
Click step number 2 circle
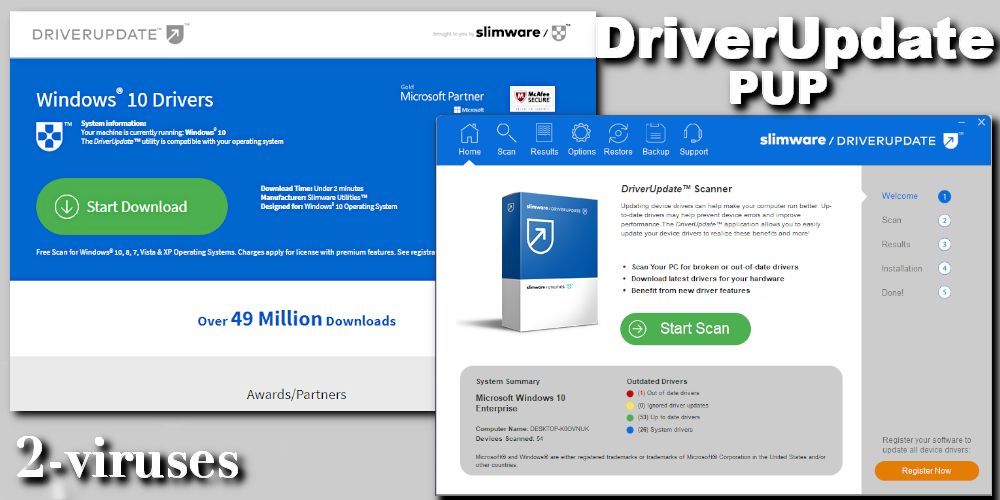[945, 221]
